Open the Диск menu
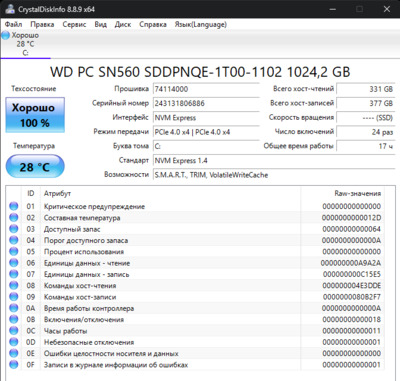Image resolution: width=400 pixels, height=381 pixels. tap(123, 24)
